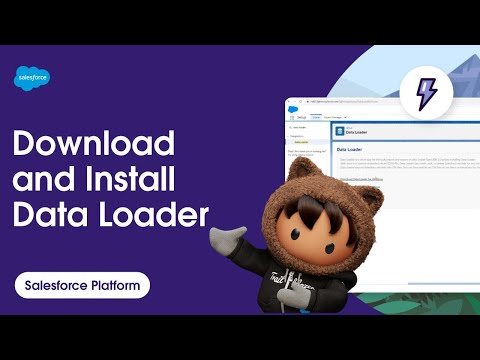Open the Object Manager dropdown arrow
480x360 pixels.
345,118
